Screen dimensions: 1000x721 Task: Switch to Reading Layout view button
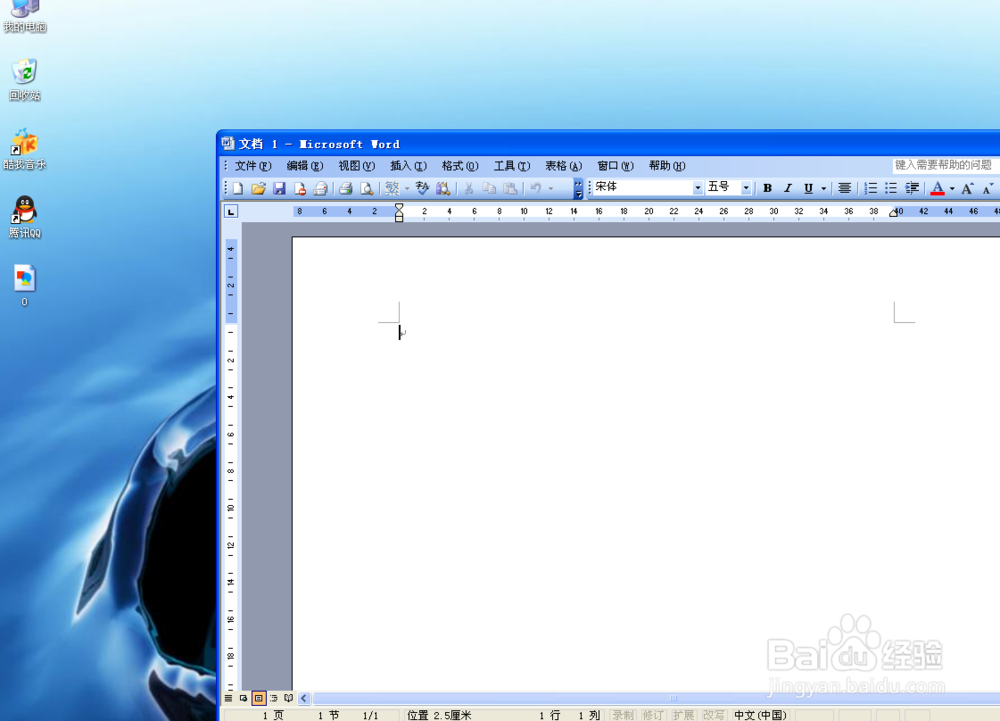(x=288, y=698)
